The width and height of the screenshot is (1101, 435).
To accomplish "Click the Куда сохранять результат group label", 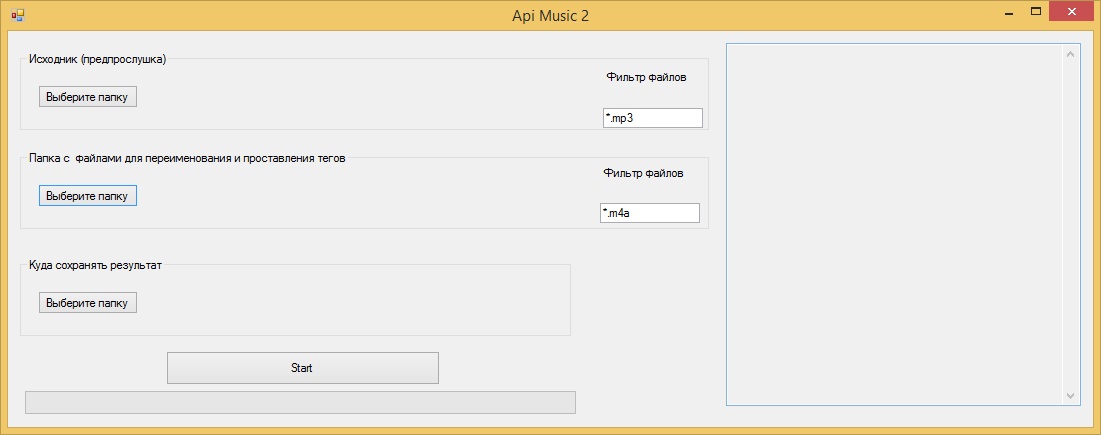I will 95,266.
